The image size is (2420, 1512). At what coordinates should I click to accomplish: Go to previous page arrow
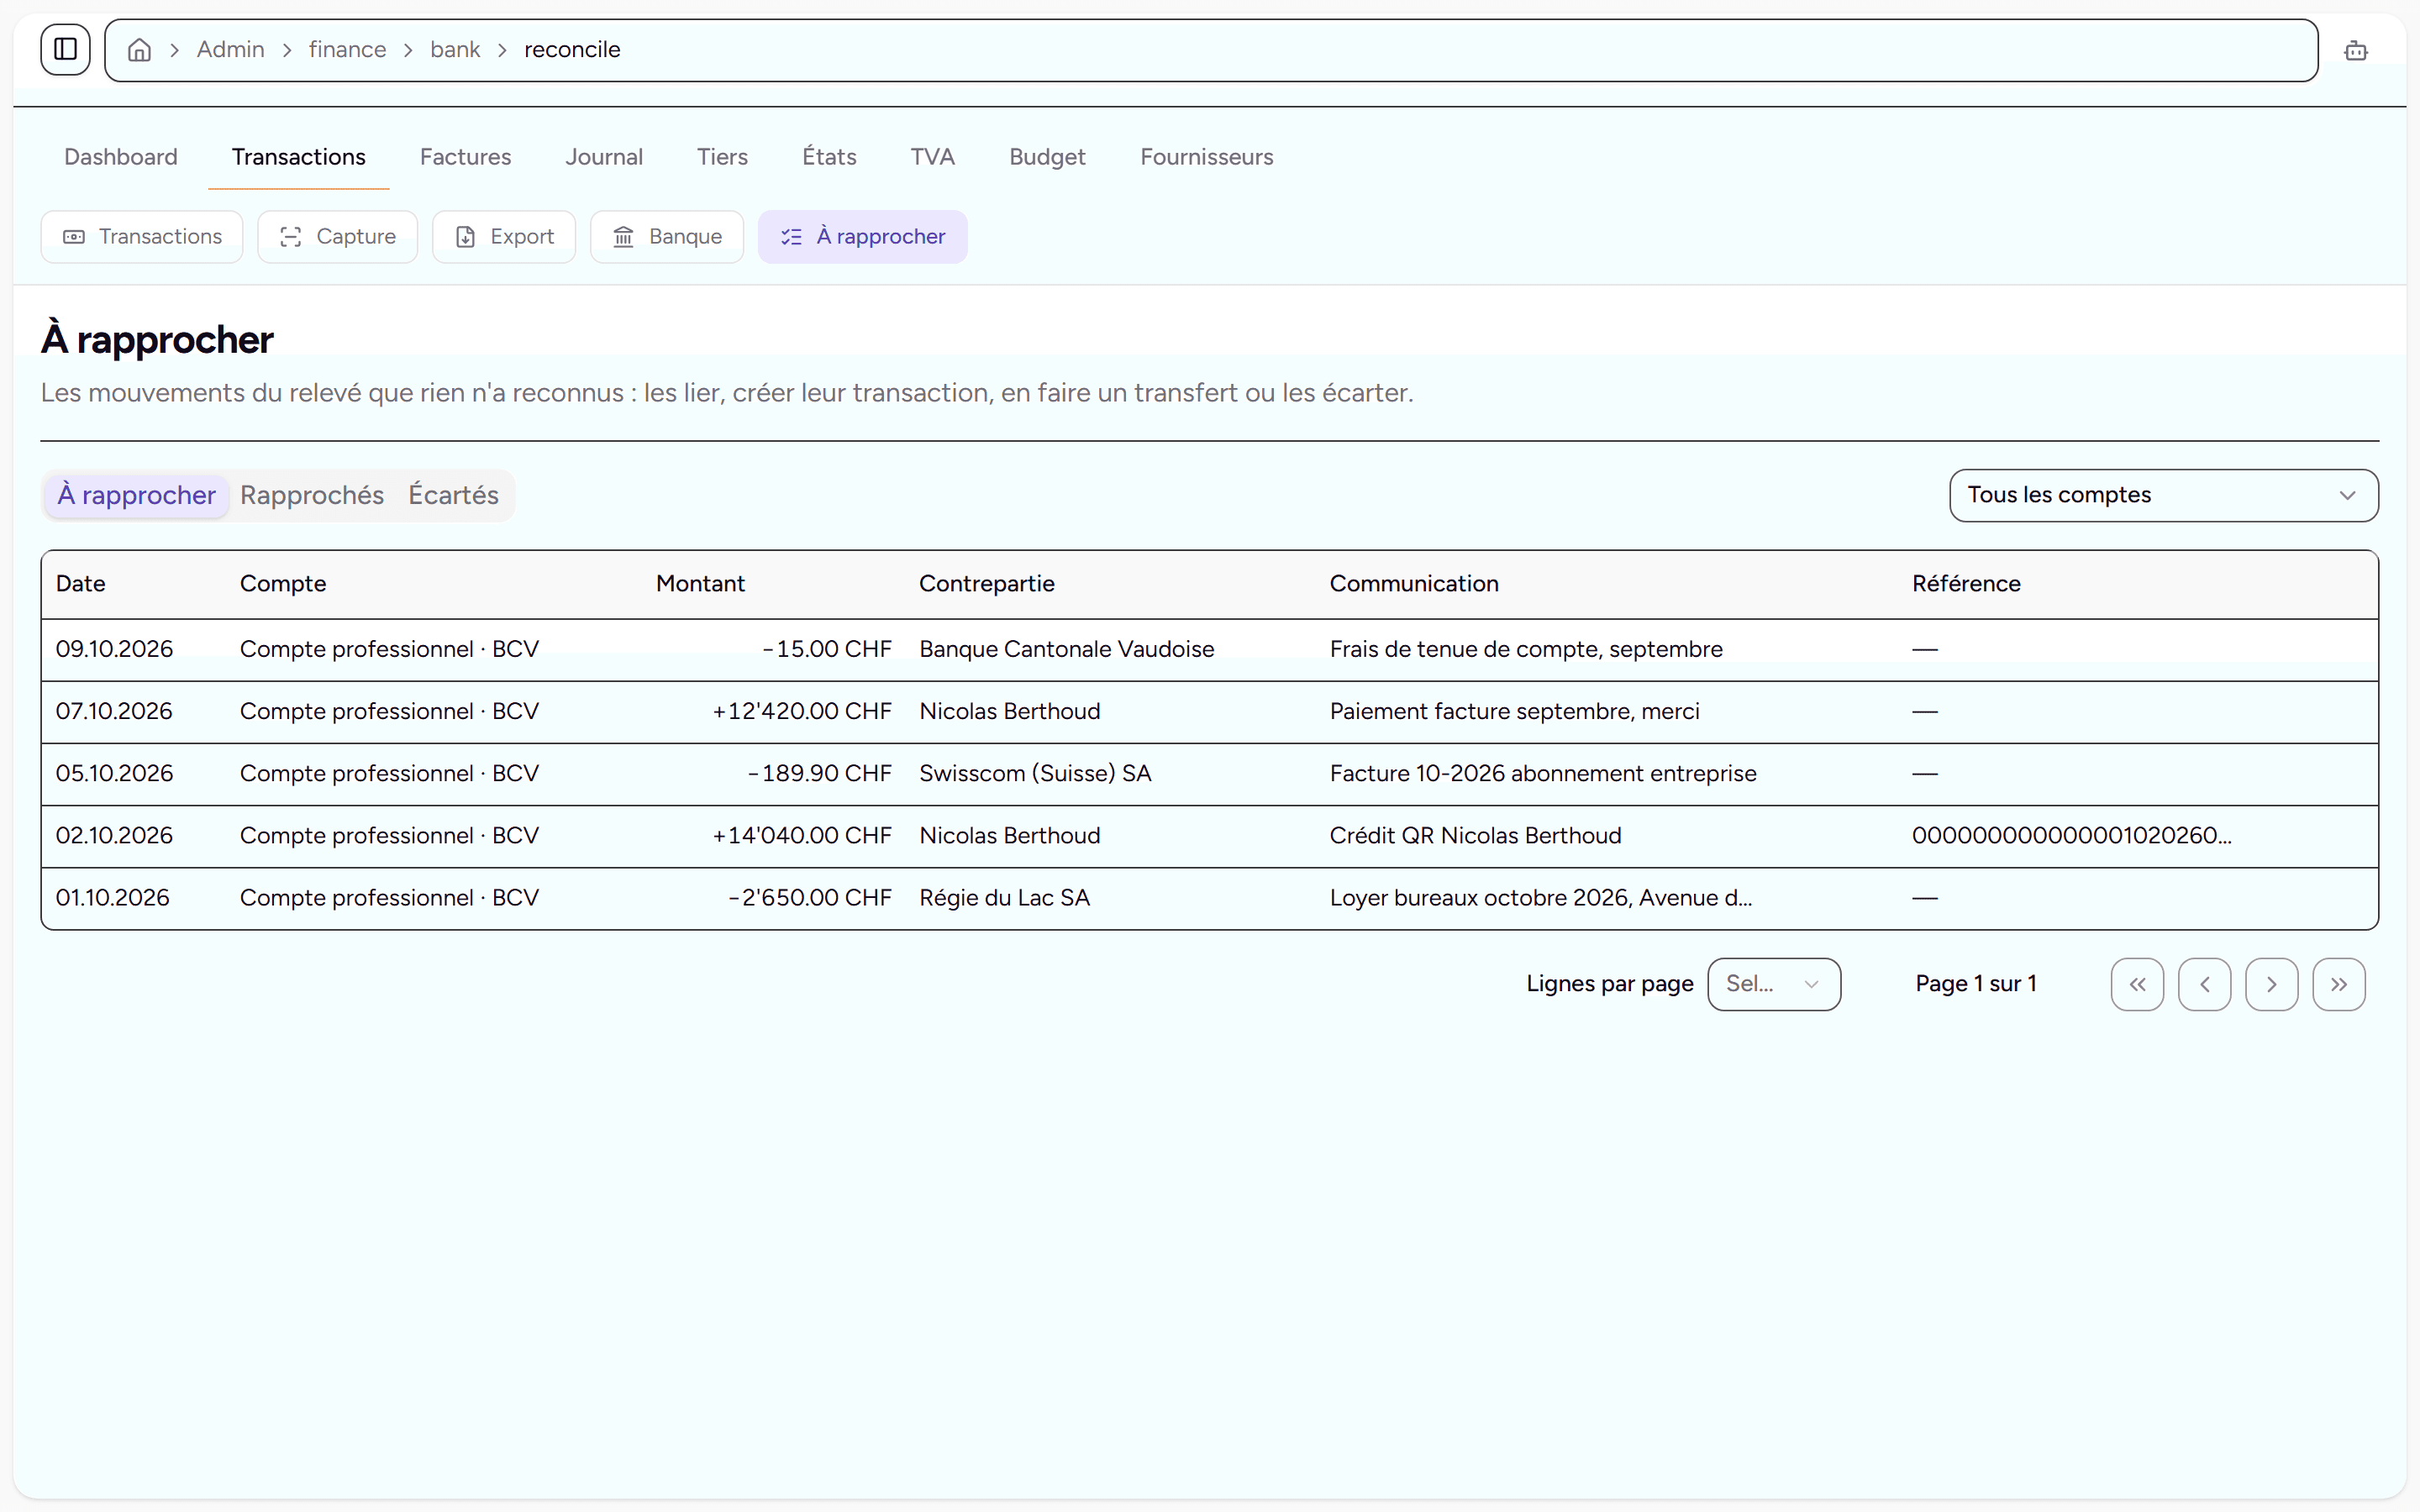(2204, 984)
